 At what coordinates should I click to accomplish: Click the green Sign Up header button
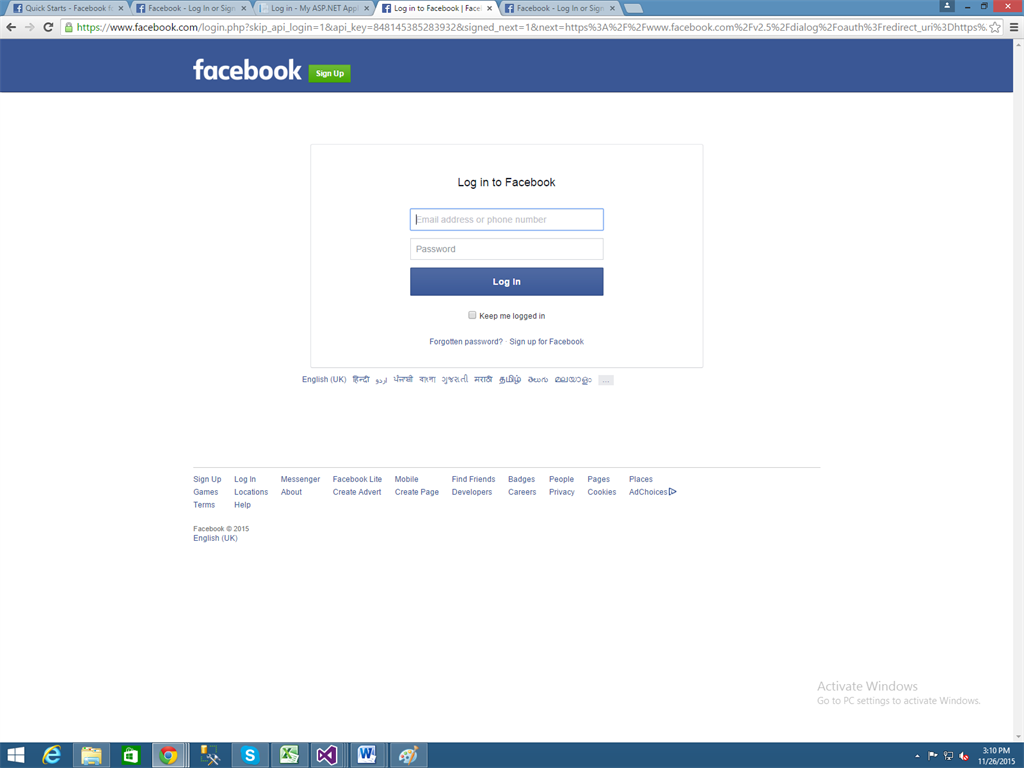tap(330, 73)
